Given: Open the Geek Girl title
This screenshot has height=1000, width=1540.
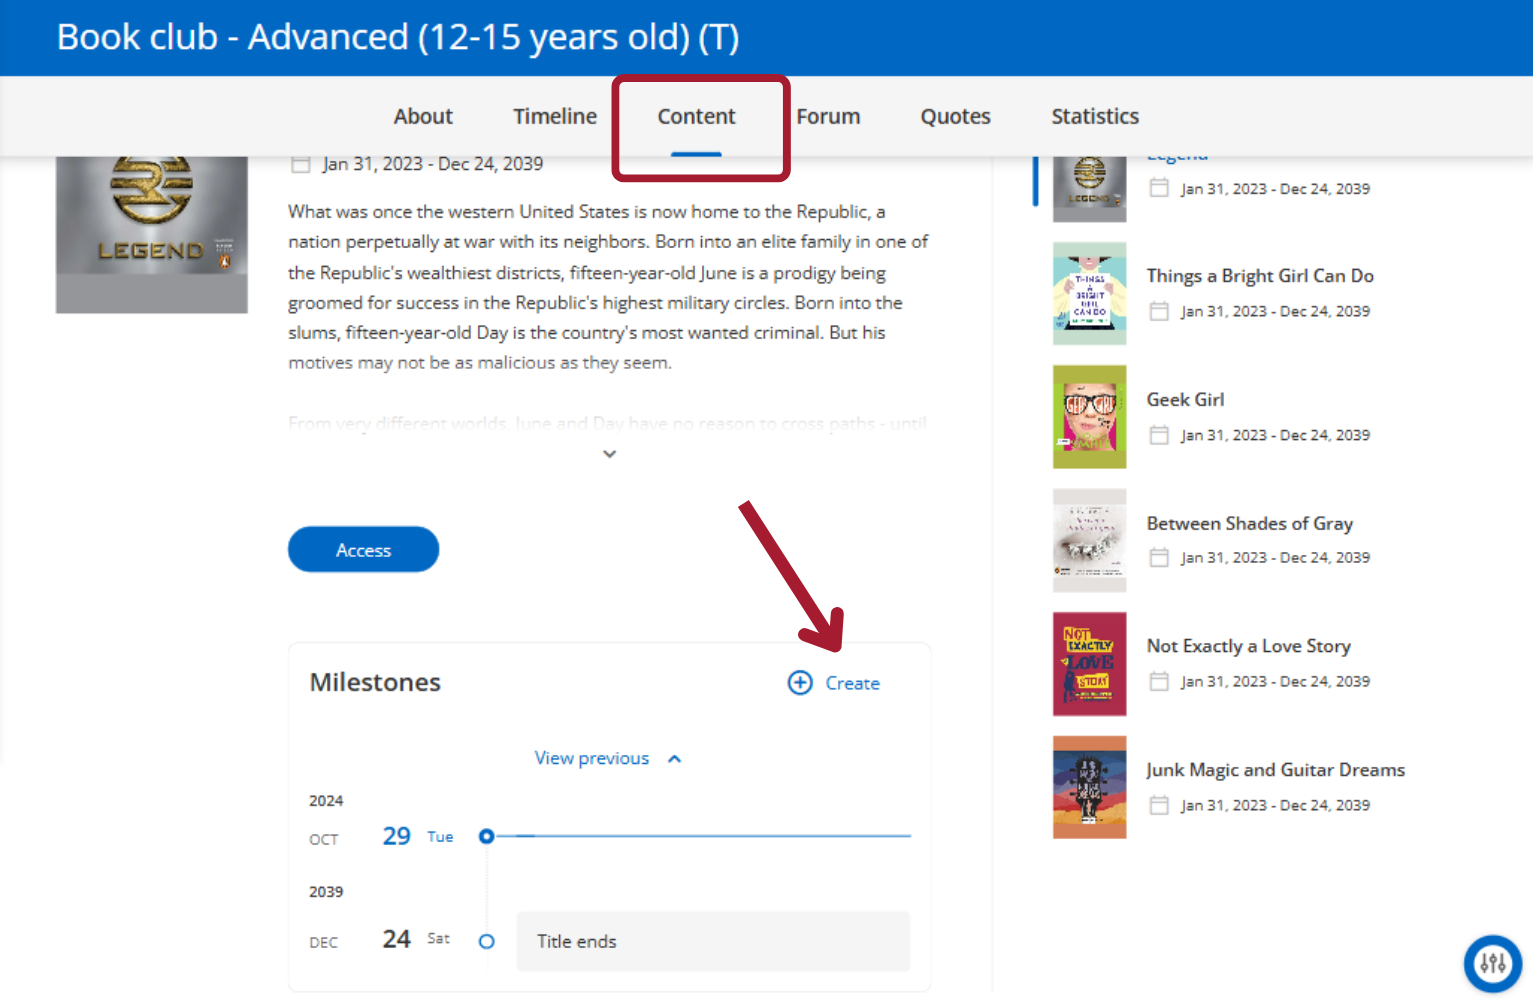Looking at the screenshot, I should 1185,399.
